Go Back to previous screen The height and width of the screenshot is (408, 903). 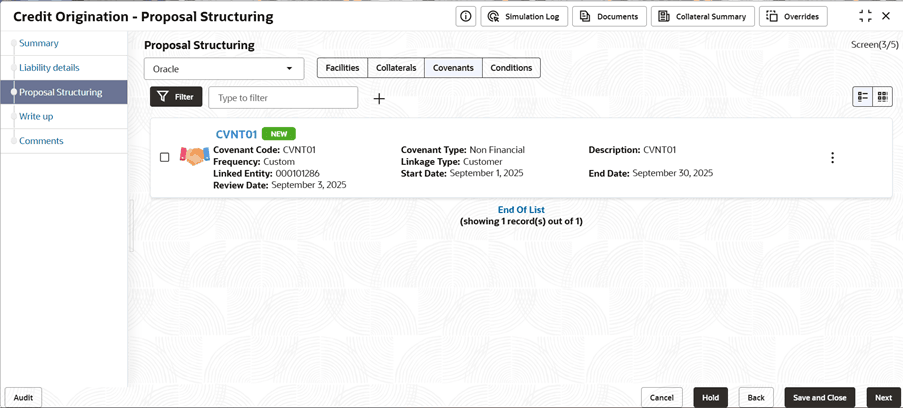click(756, 398)
